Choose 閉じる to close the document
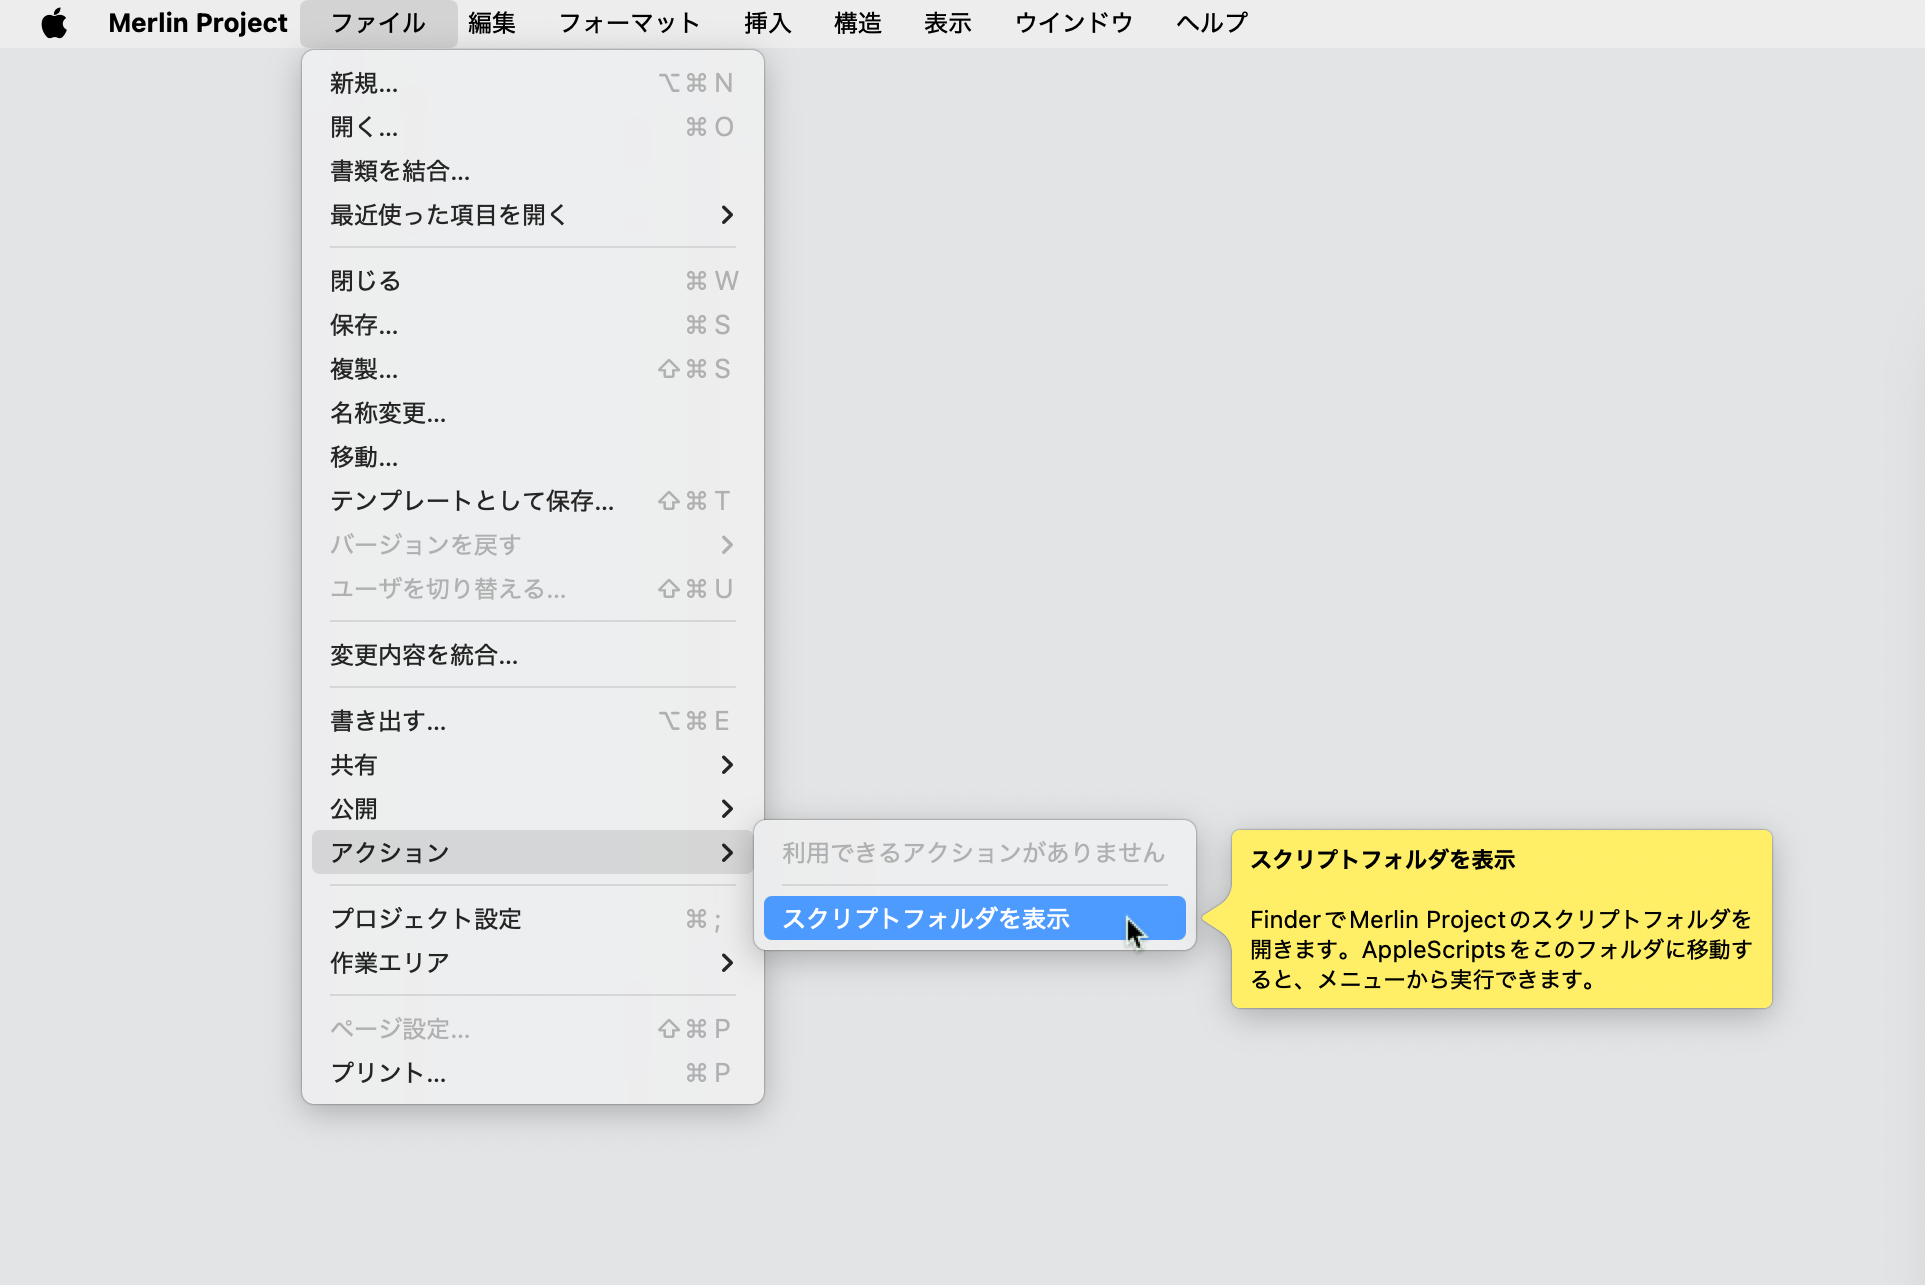This screenshot has width=1925, height=1285. [x=533, y=281]
